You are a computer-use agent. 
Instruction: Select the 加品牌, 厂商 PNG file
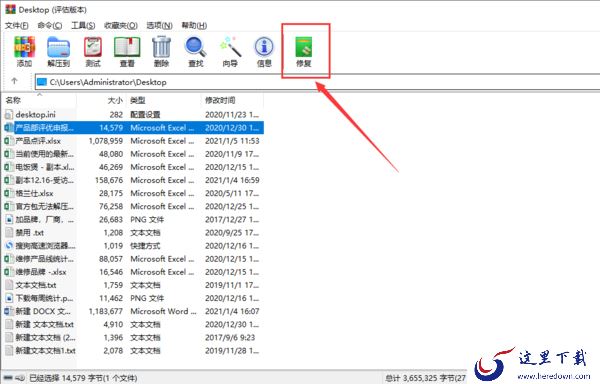133,220
